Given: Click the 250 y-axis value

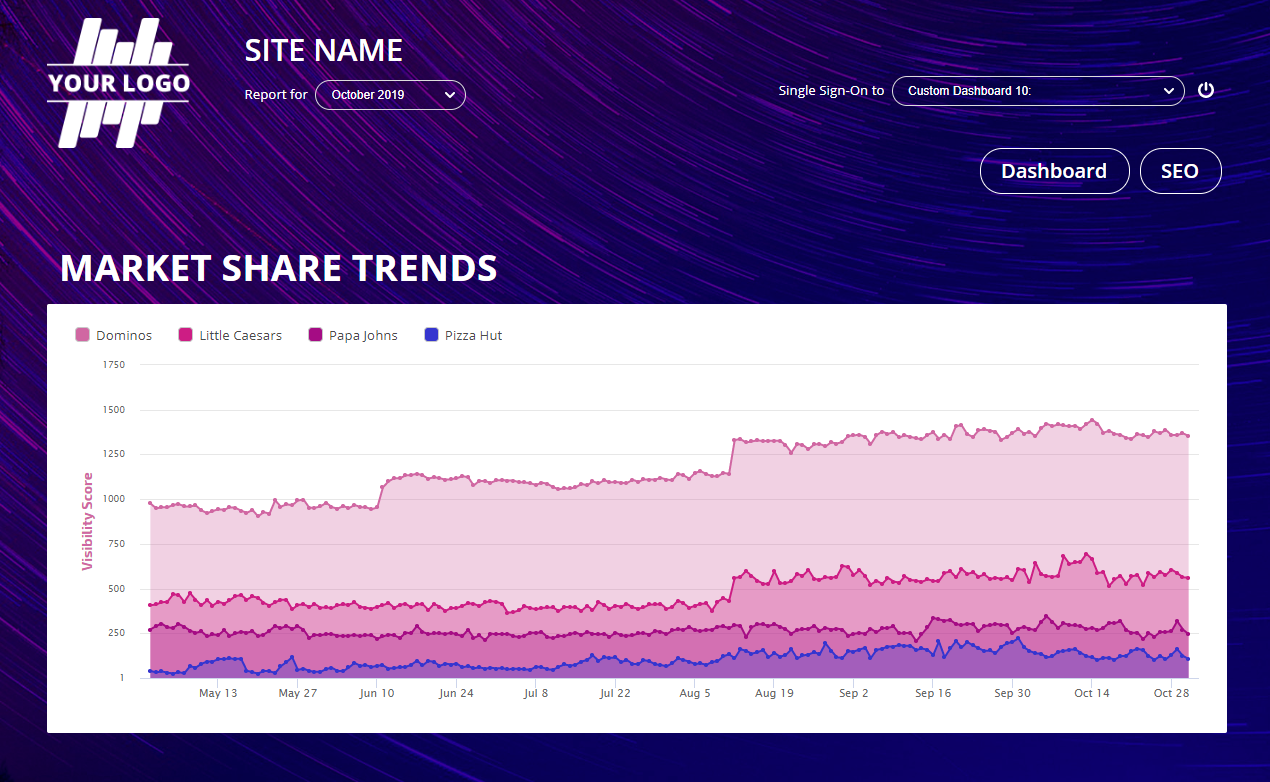Looking at the screenshot, I should pyautogui.click(x=116, y=633).
